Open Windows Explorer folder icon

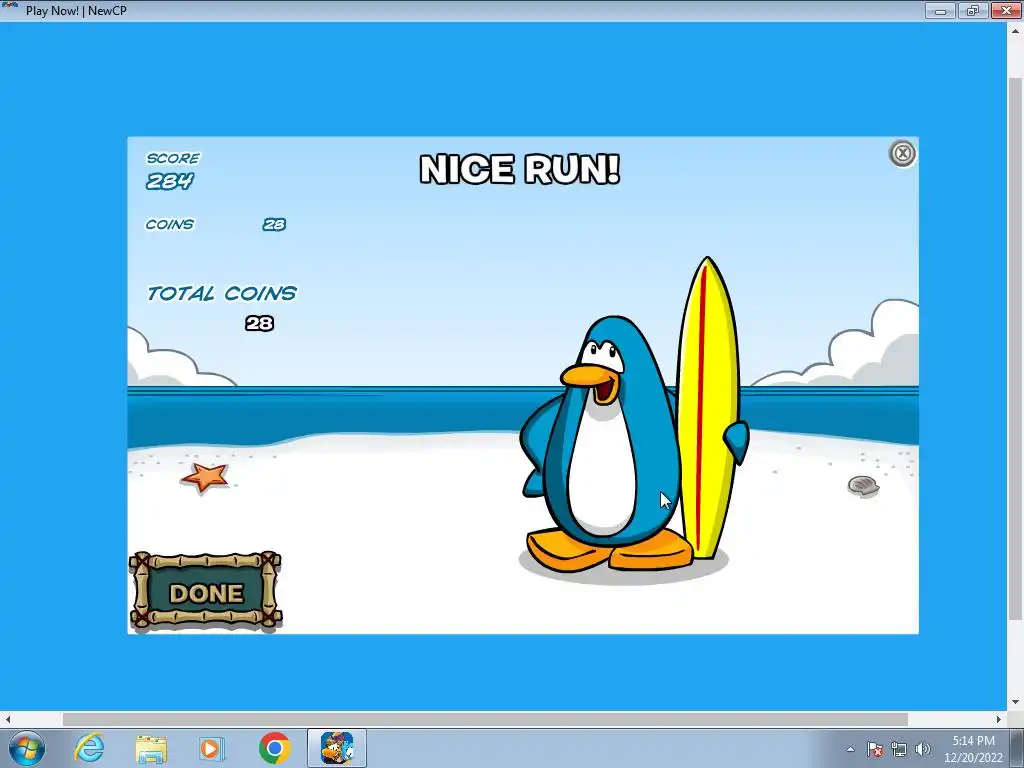click(x=151, y=748)
